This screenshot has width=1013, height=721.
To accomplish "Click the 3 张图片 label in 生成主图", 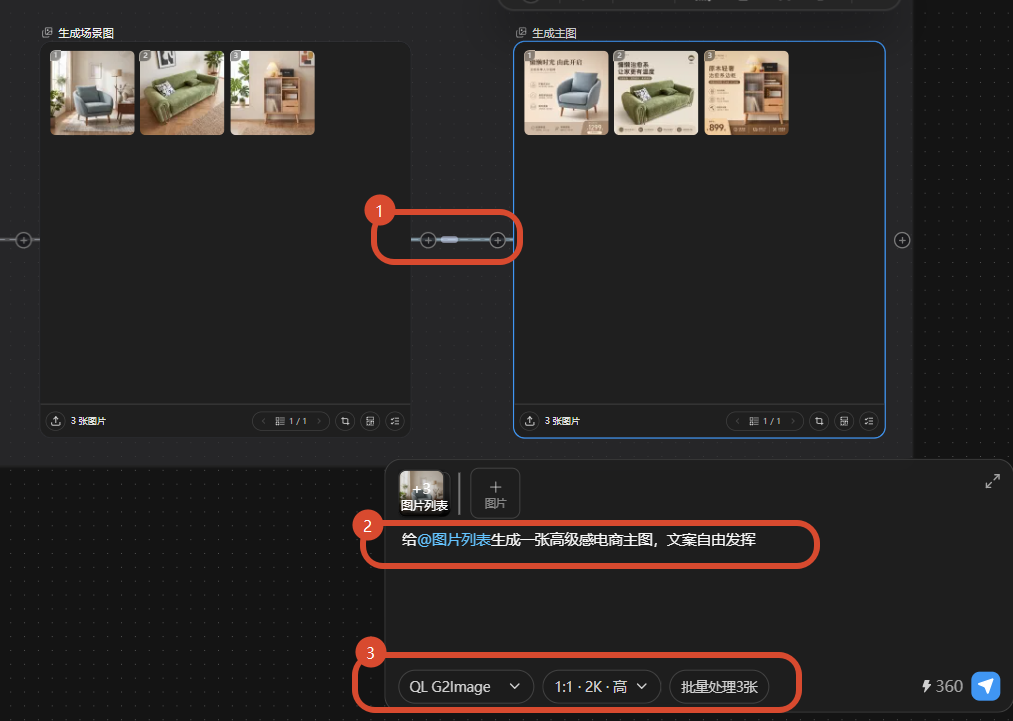I will [563, 421].
